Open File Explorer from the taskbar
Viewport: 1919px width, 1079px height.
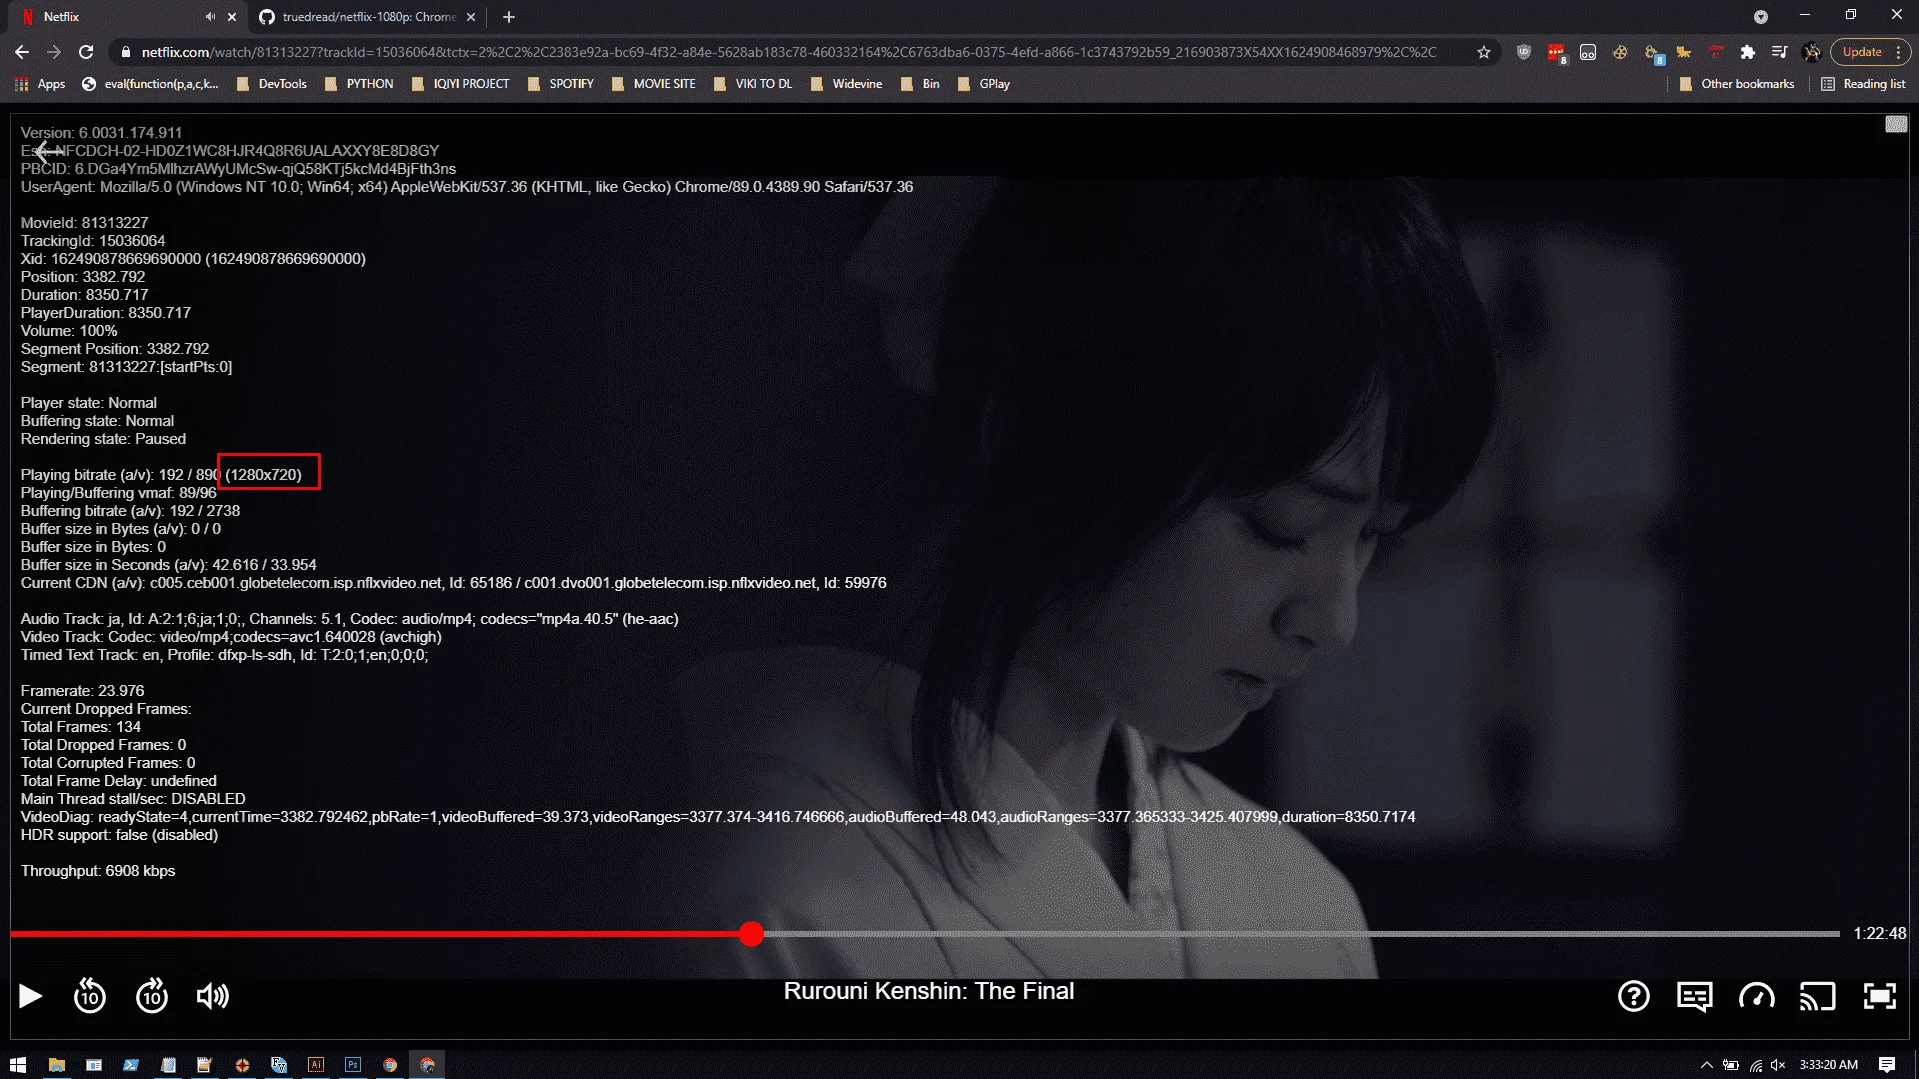[x=56, y=1065]
